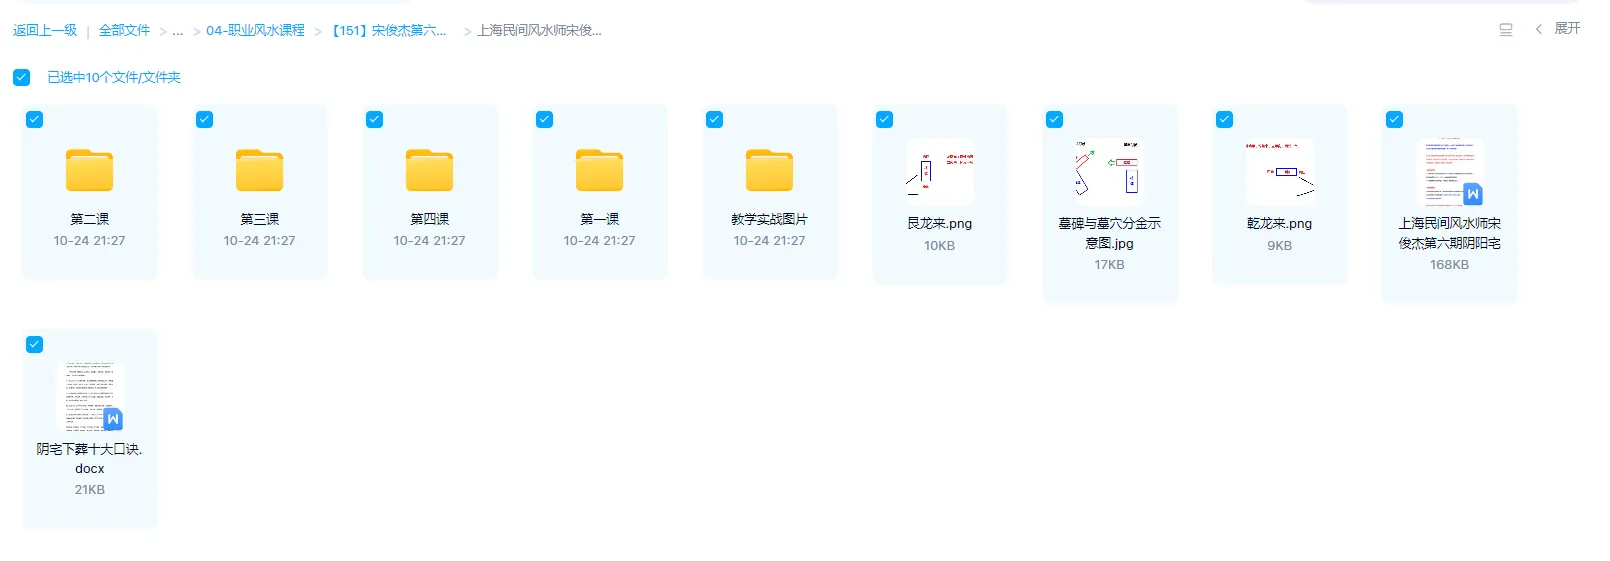The height and width of the screenshot is (561, 1610).
Task: Uncheck the 第二课 folder checkbox
Action: click(34, 119)
